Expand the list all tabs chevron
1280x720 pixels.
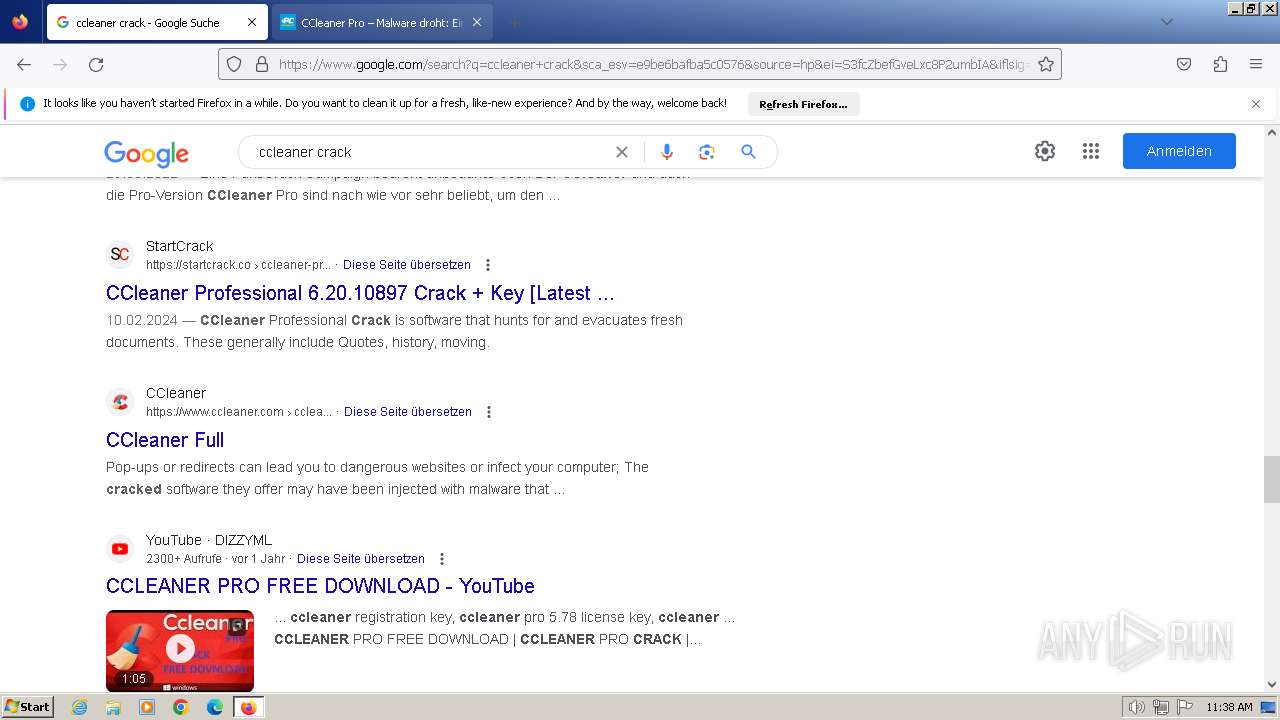[x=1166, y=22]
